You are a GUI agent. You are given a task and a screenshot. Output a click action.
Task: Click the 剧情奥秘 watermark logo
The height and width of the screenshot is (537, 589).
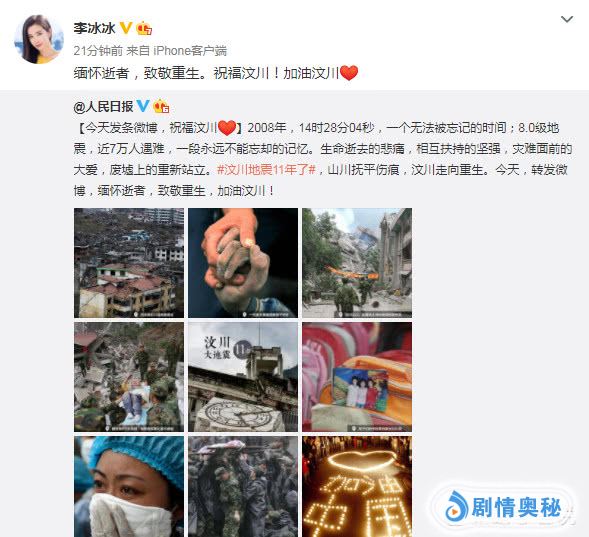(503, 508)
